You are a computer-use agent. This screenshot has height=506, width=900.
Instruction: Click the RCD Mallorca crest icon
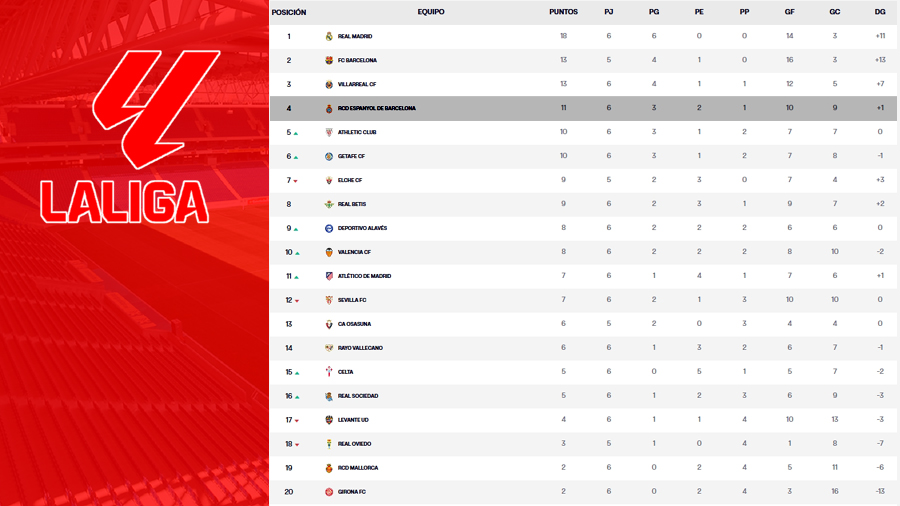coord(329,468)
